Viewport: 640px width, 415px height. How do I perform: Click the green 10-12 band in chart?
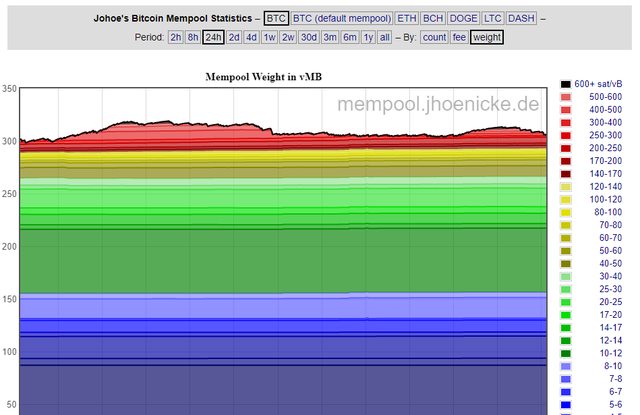(280, 260)
